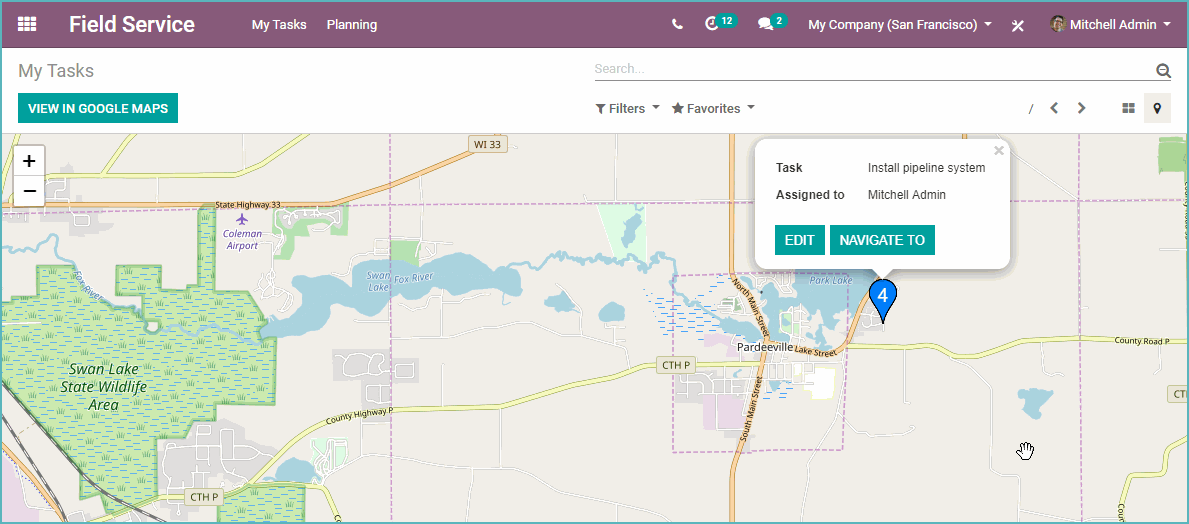This screenshot has width=1189, height=524.
Task: Zoom out the map with minus button
Action: click(x=30, y=191)
